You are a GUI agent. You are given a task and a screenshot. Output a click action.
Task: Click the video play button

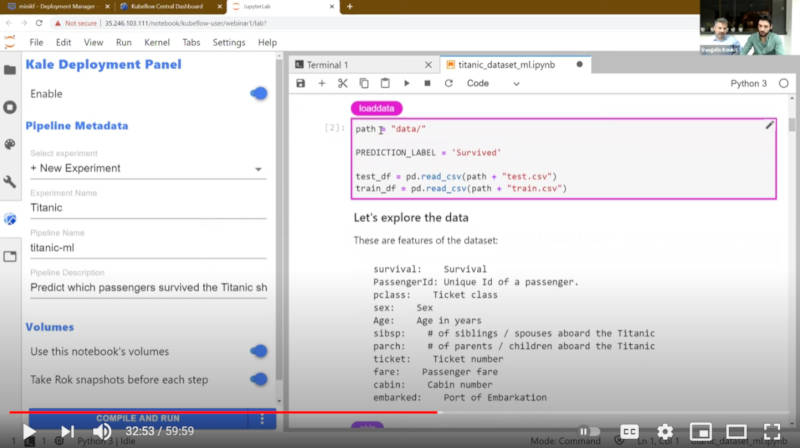click(x=29, y=432)
